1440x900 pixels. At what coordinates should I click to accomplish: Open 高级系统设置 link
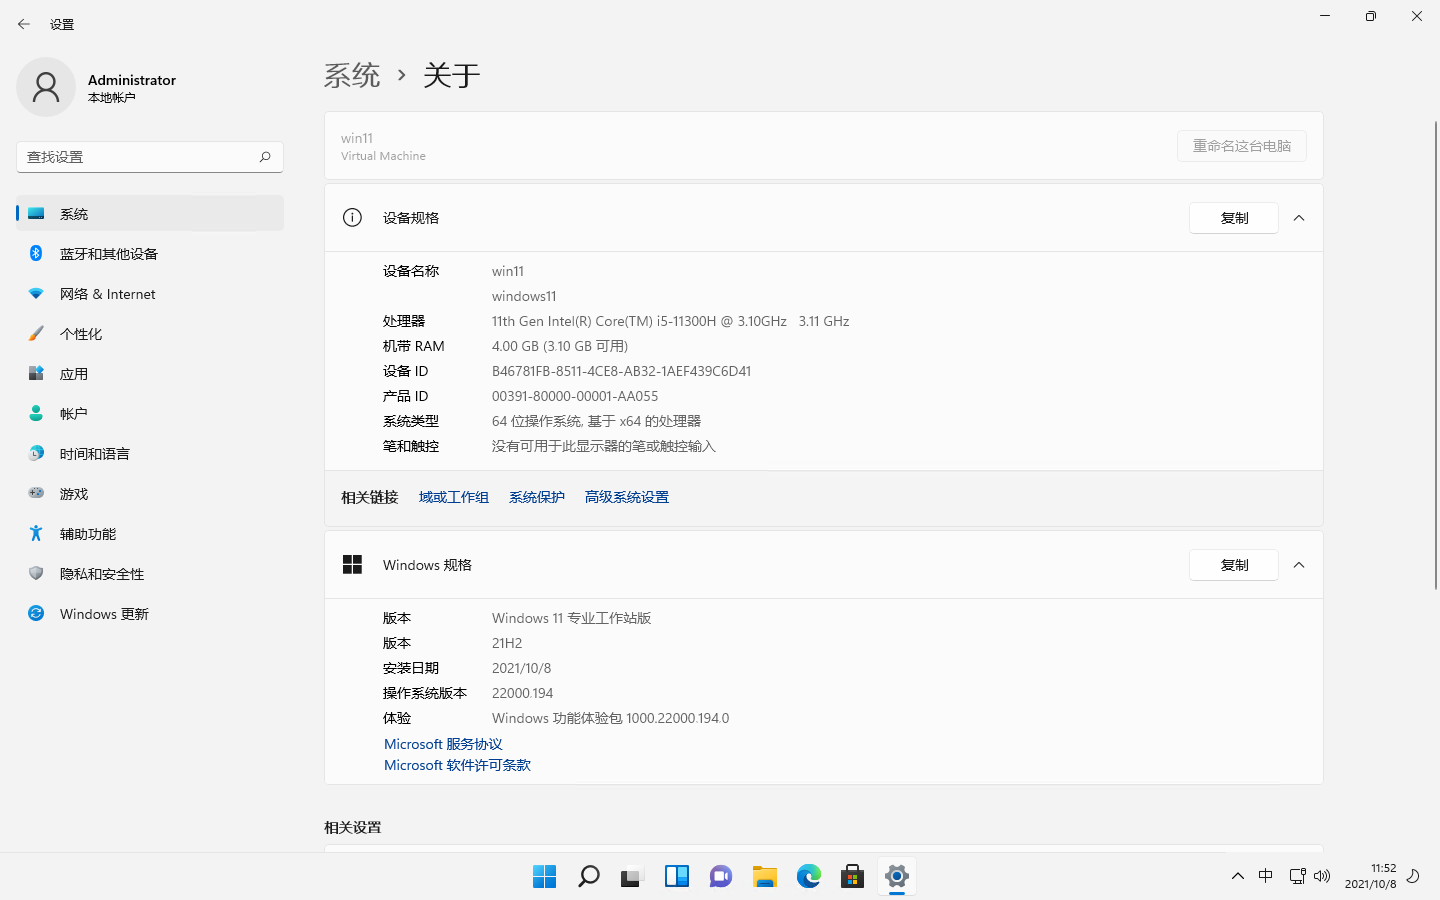[627, 497]
